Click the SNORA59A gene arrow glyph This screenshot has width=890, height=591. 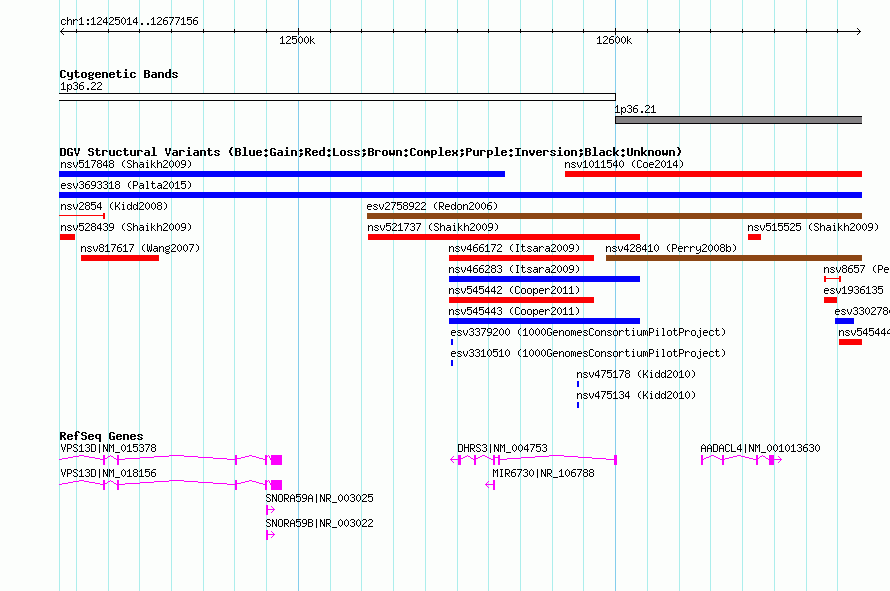[270, 510]
